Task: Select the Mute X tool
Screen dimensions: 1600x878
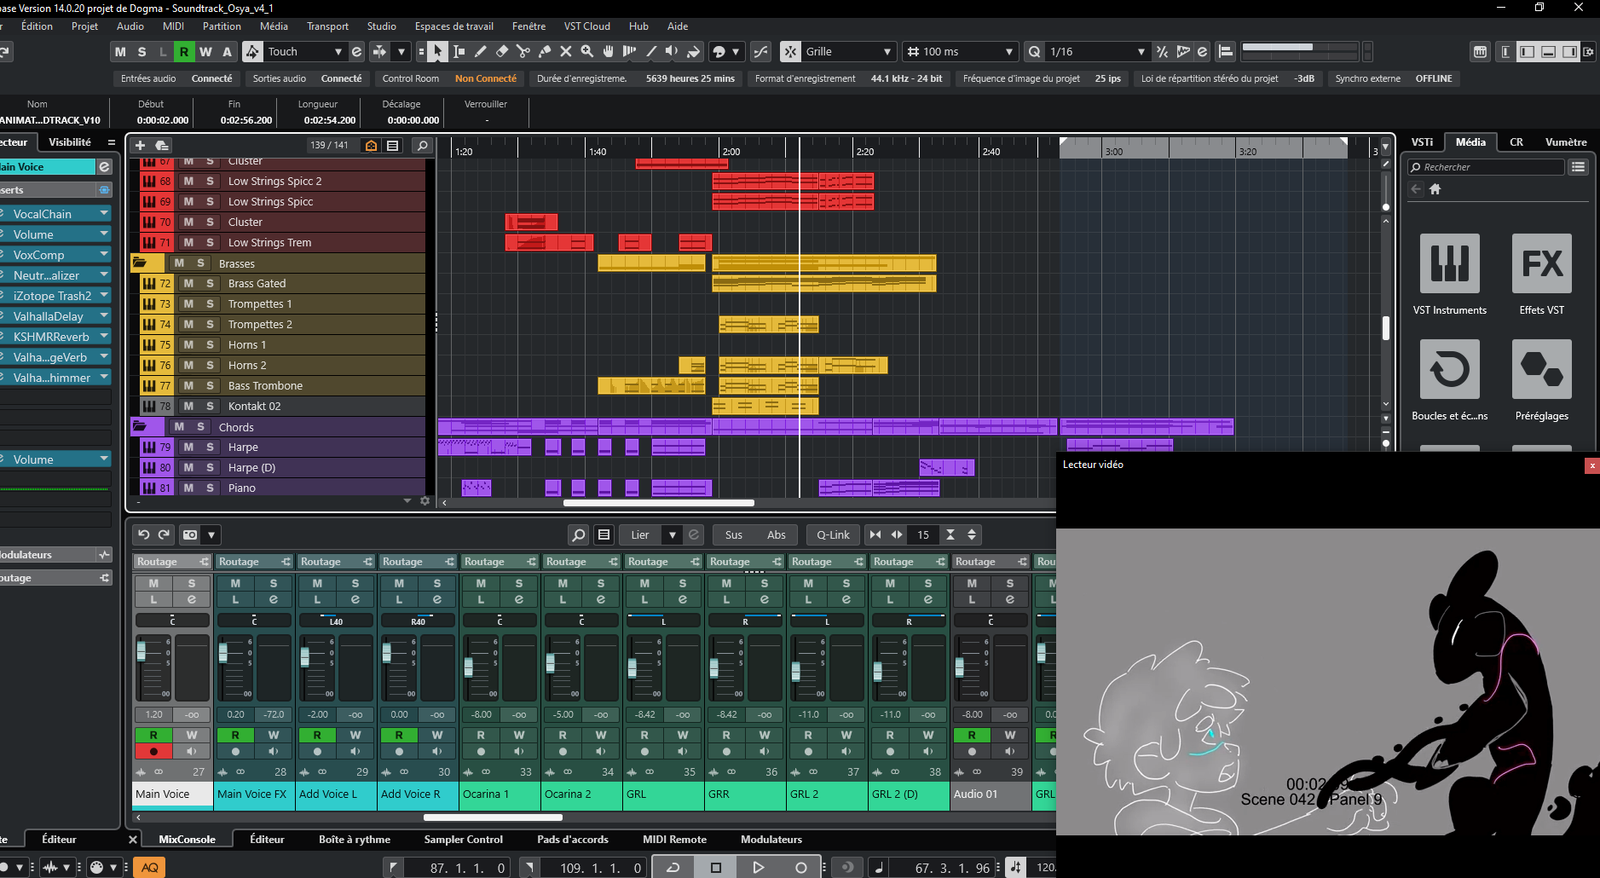Action: point(566,52)
